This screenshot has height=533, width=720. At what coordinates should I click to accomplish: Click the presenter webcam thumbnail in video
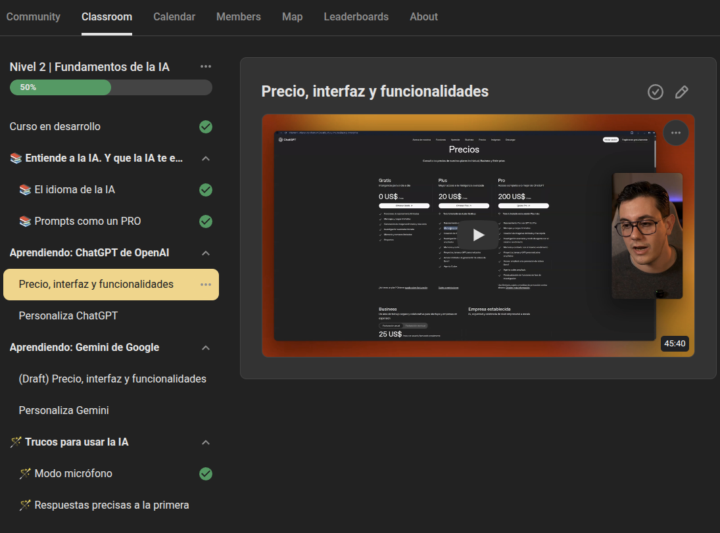pos(647,236)
